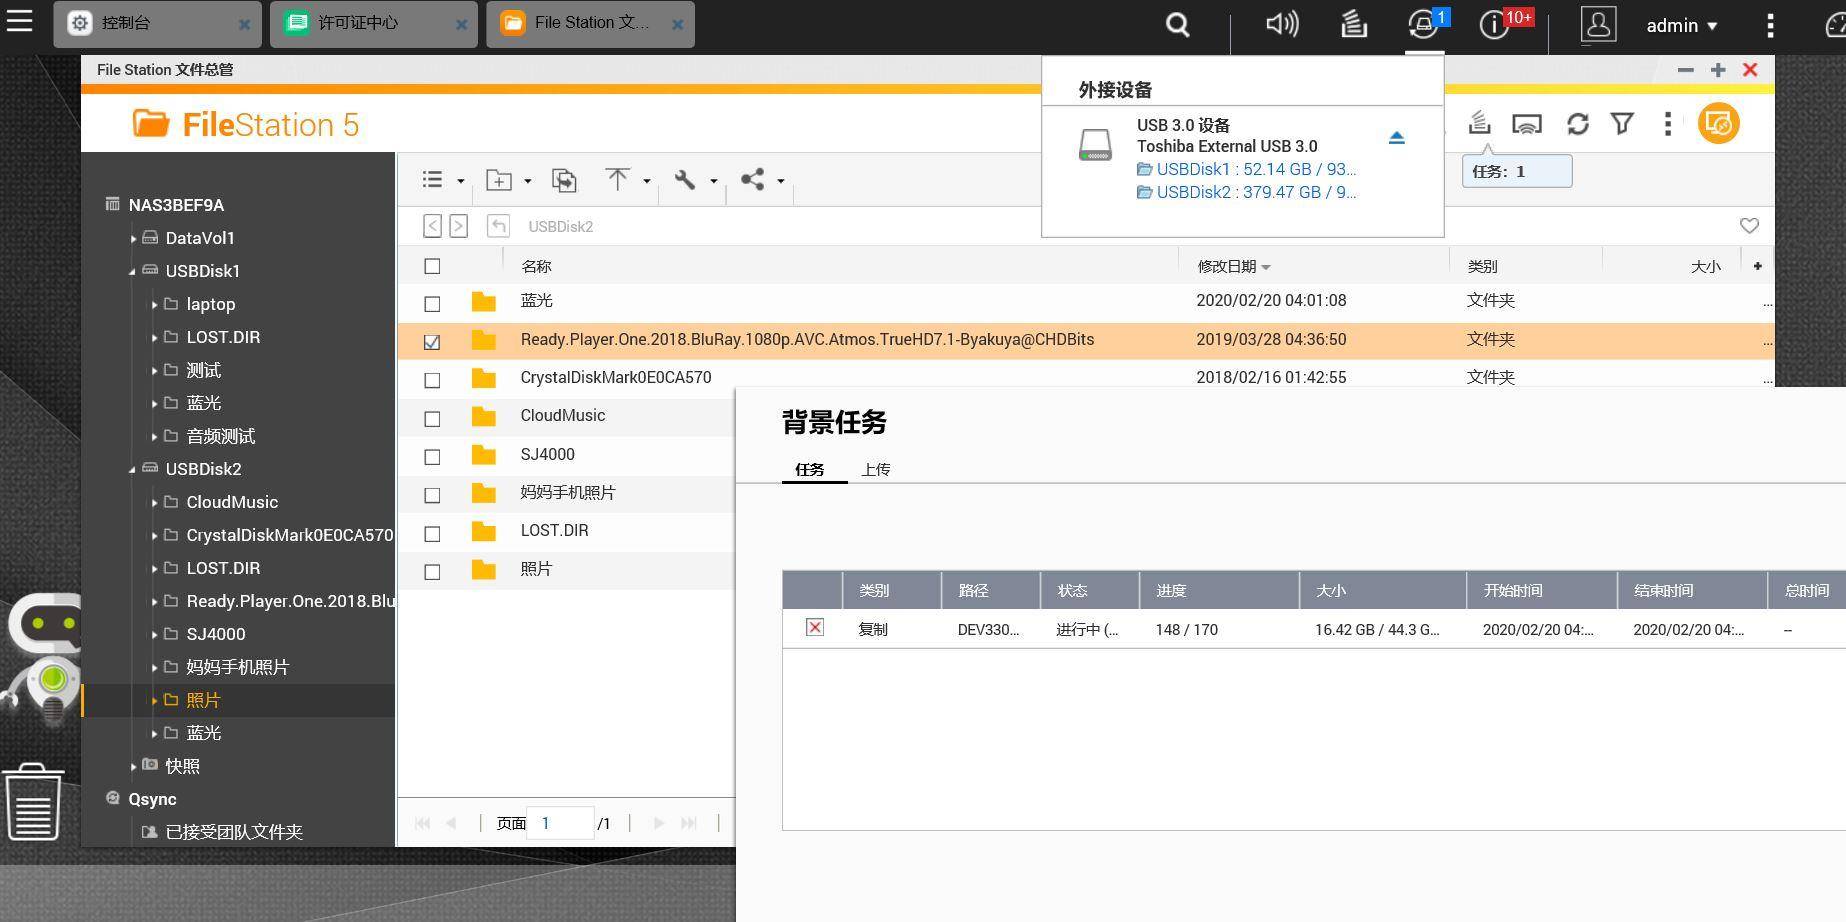Click the wrench tools icon
The width and height of the screenshot is (1846, 922).
coord(685,180)
